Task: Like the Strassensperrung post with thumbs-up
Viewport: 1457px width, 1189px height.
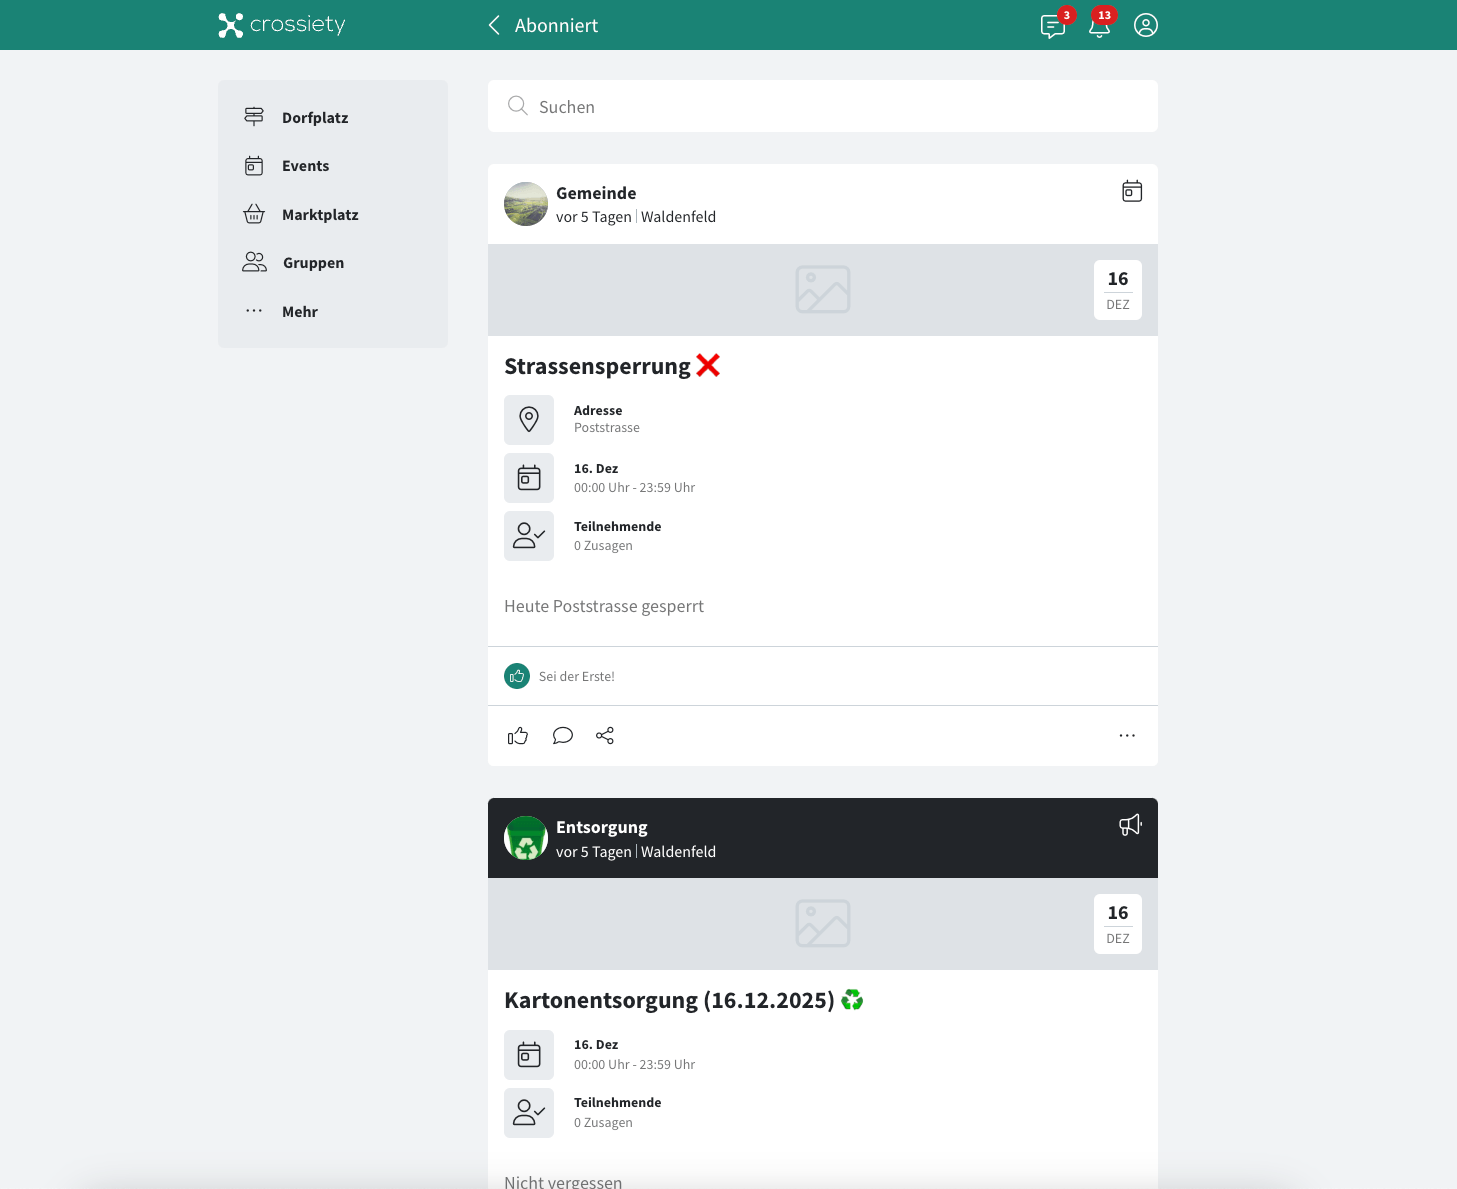Action: click(x=518, y=736)
